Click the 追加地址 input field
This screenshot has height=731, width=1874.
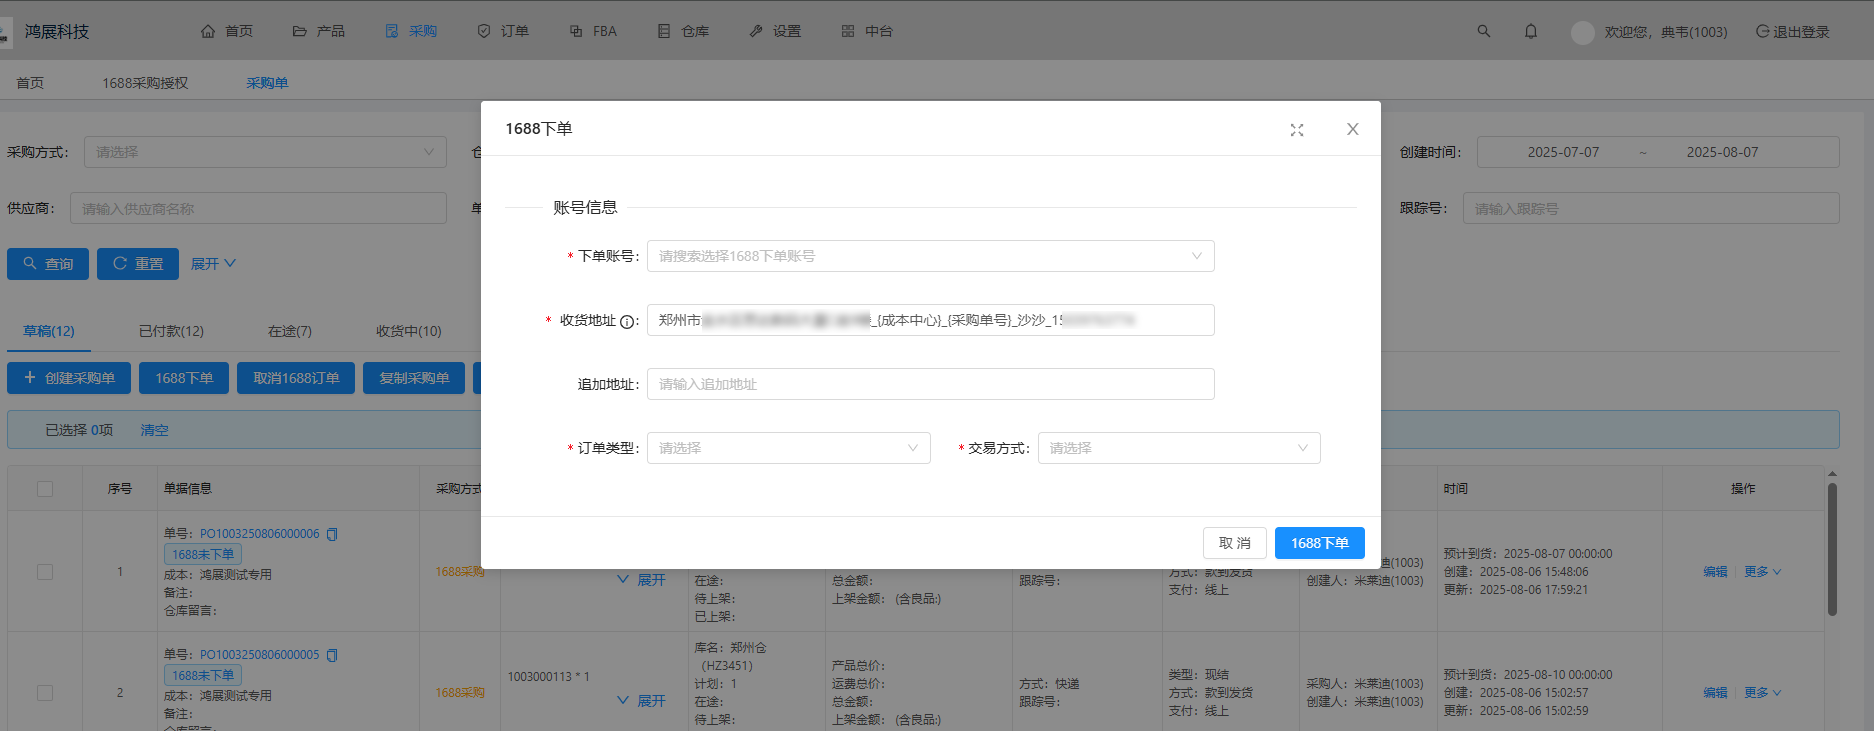(930, 384)
